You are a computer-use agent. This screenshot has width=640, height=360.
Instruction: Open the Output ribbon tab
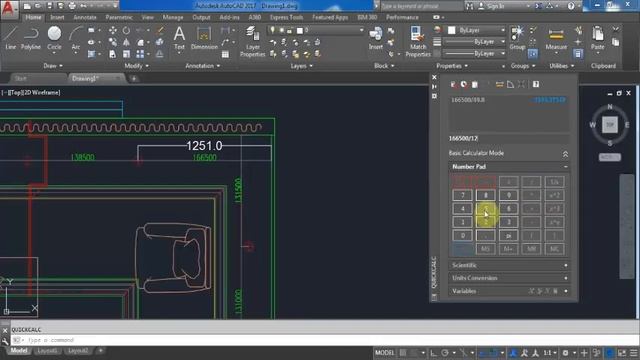click(x=201, y=17)
